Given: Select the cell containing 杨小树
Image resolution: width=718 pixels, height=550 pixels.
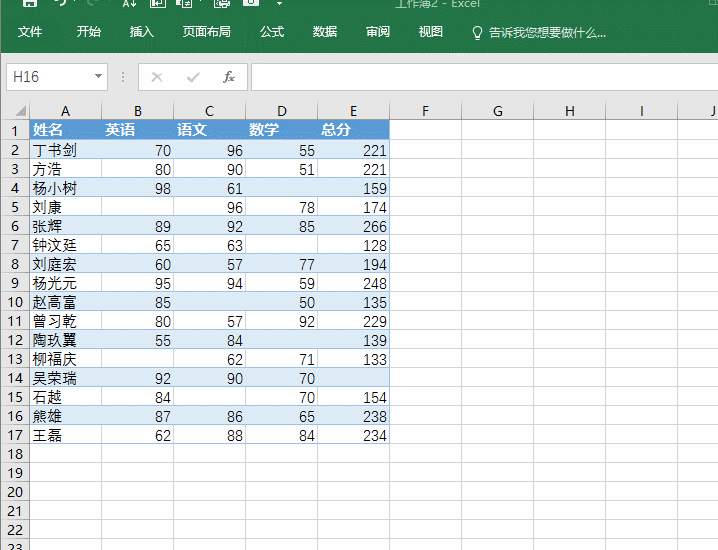Looking at the screenshot, I should tap(65, 188).
